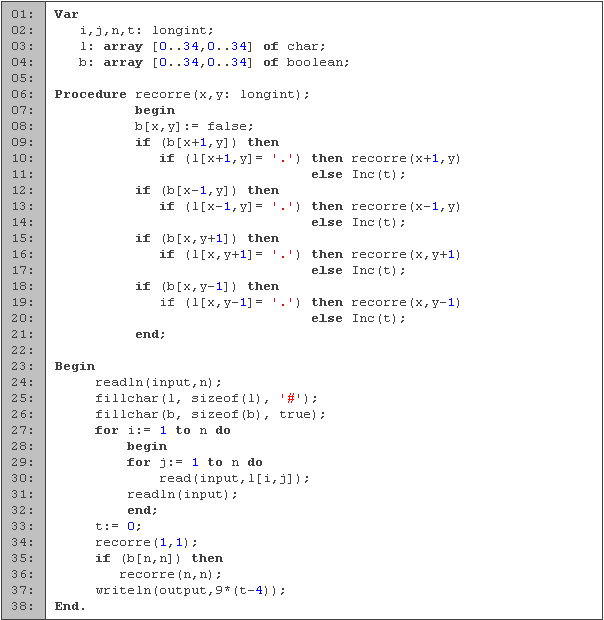Viewport: 604px width, 620px height.
Task: Click 'readln(input);' on line 31
Action: click(x=182, y=494)
